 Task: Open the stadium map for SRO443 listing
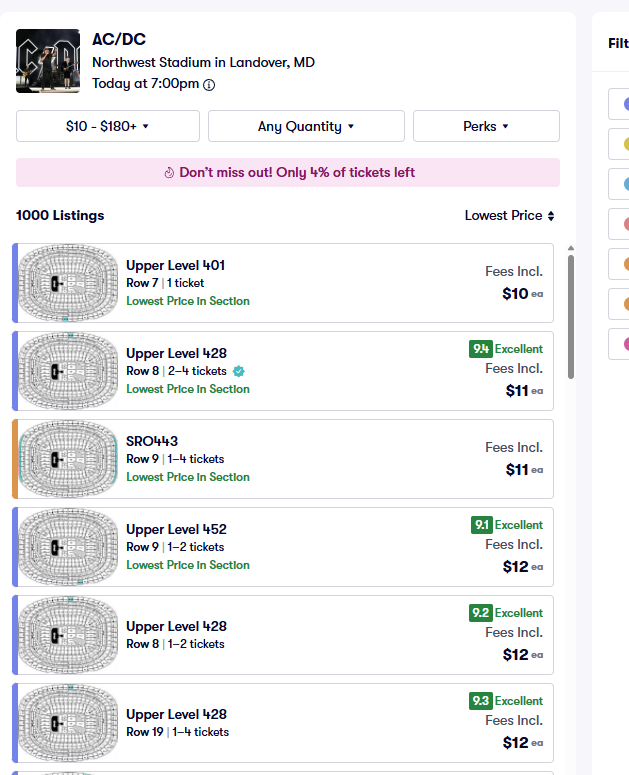[68, 459]
